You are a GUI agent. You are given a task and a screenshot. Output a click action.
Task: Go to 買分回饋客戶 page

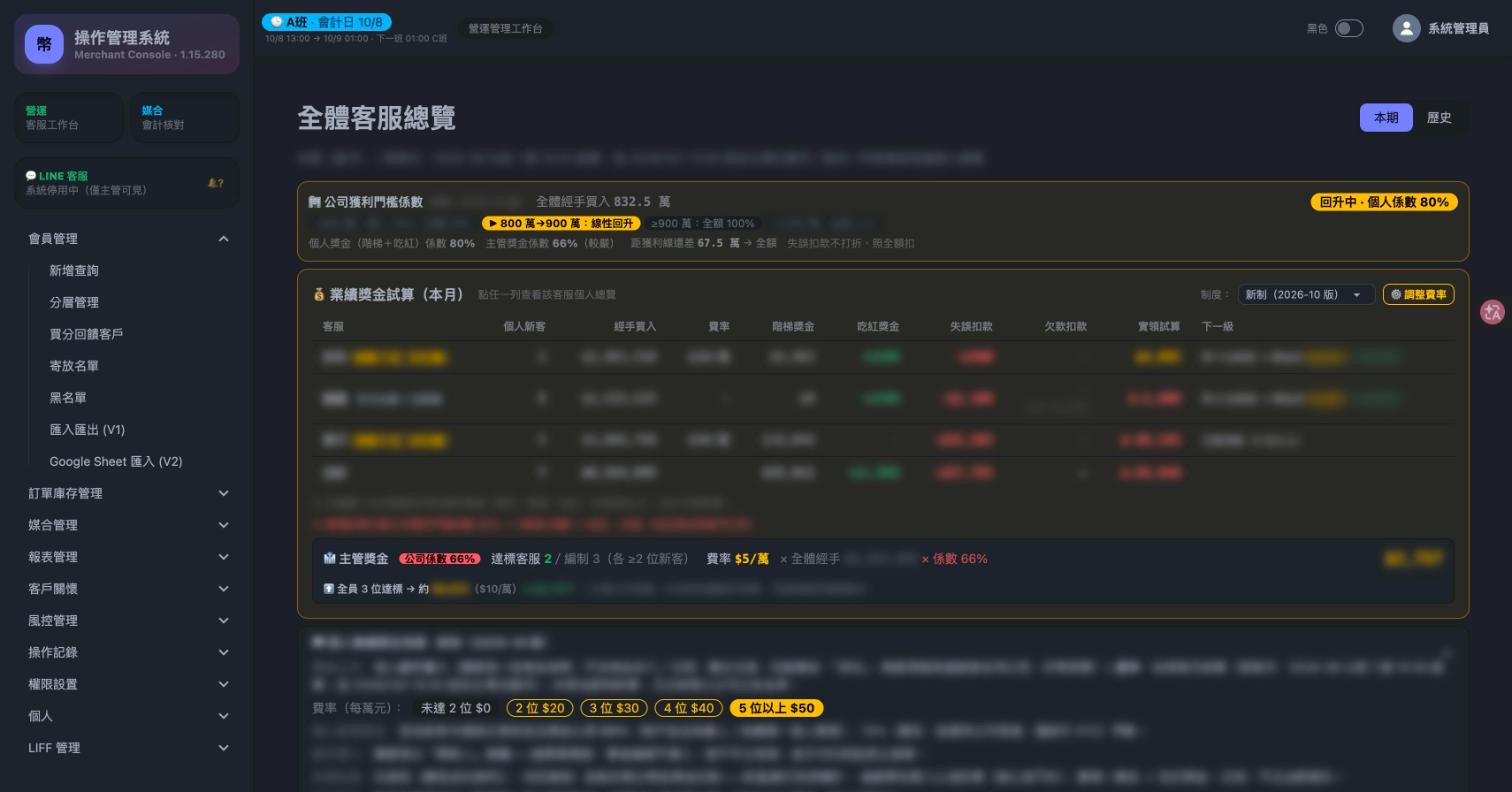click(86, 334)
